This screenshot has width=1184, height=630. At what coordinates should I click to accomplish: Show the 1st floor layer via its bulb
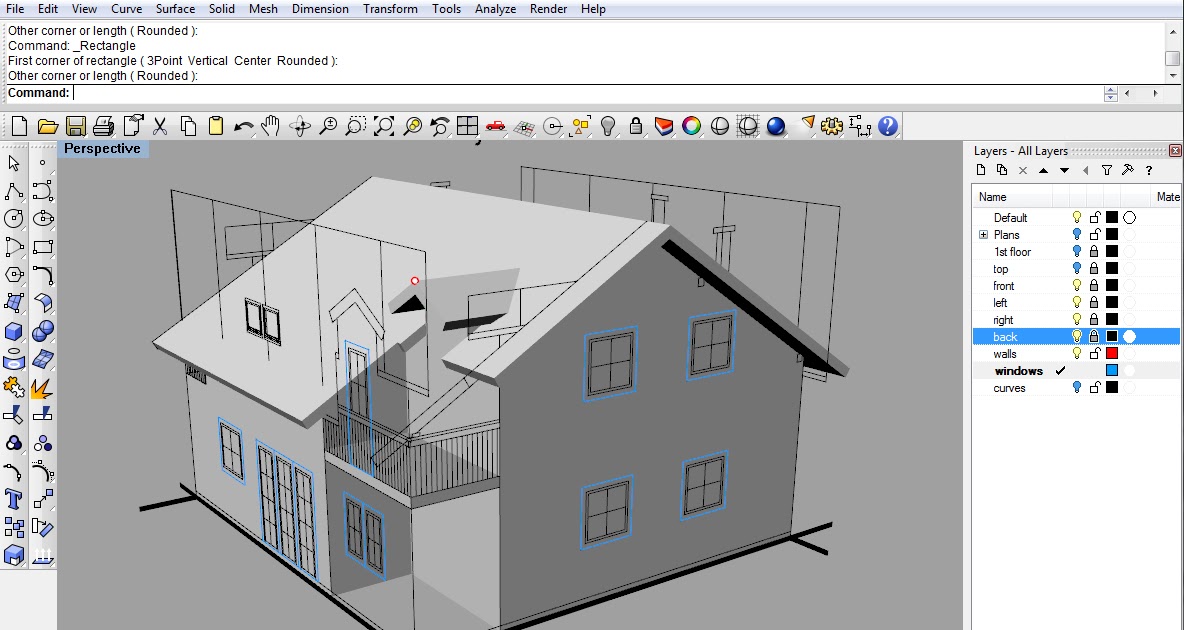[1078, 252]
